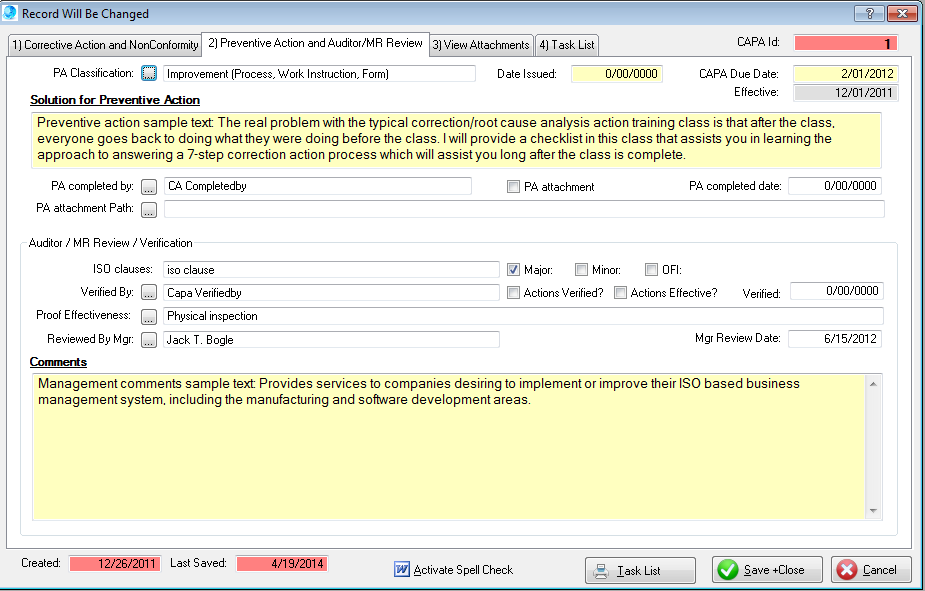Image resolution: width=925 pixels, height=591 pixels.
Task: Open the Verified By lookup button
Action: coord(149,292)
